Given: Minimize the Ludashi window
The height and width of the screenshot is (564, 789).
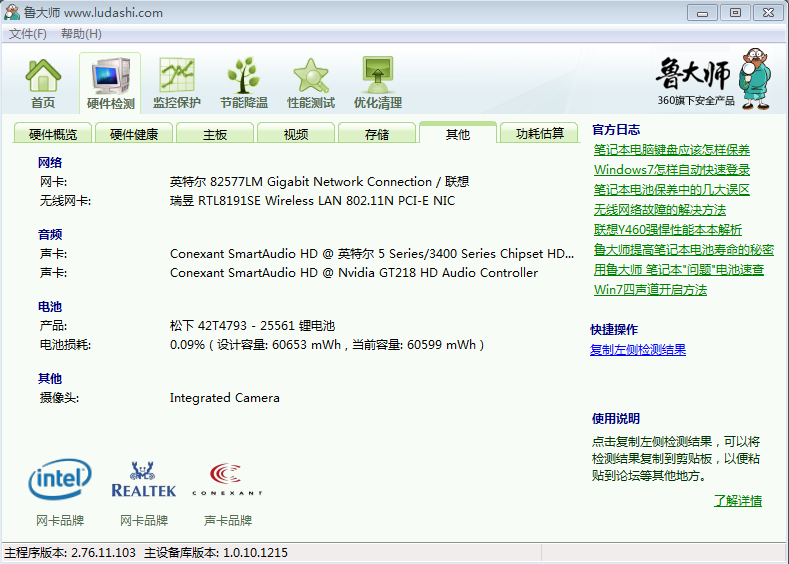Looking at the screenshot, I should [x=702, y=13].
